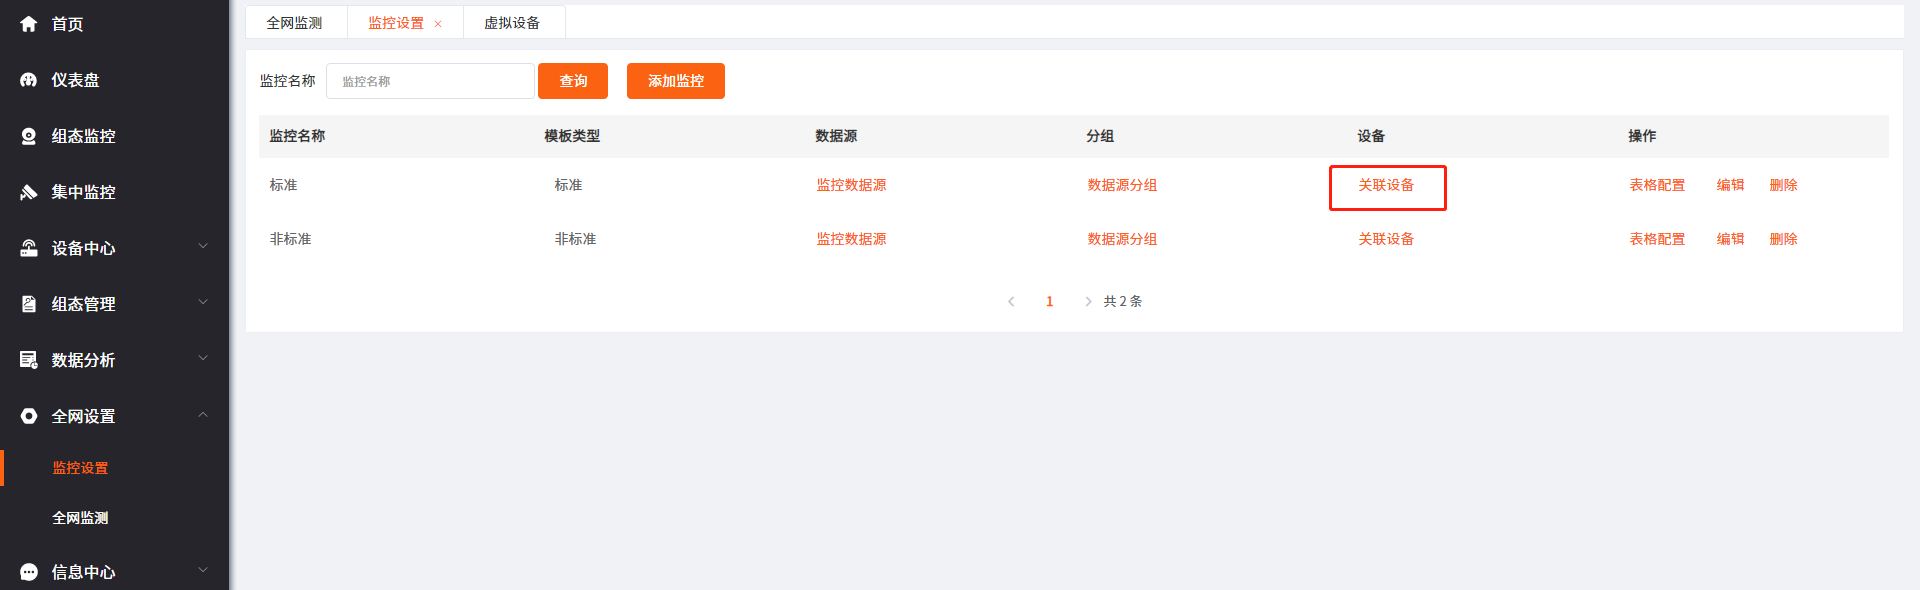Click the 操作 column header
This screenshot has height=590, width=1920.
point(1642,136)
